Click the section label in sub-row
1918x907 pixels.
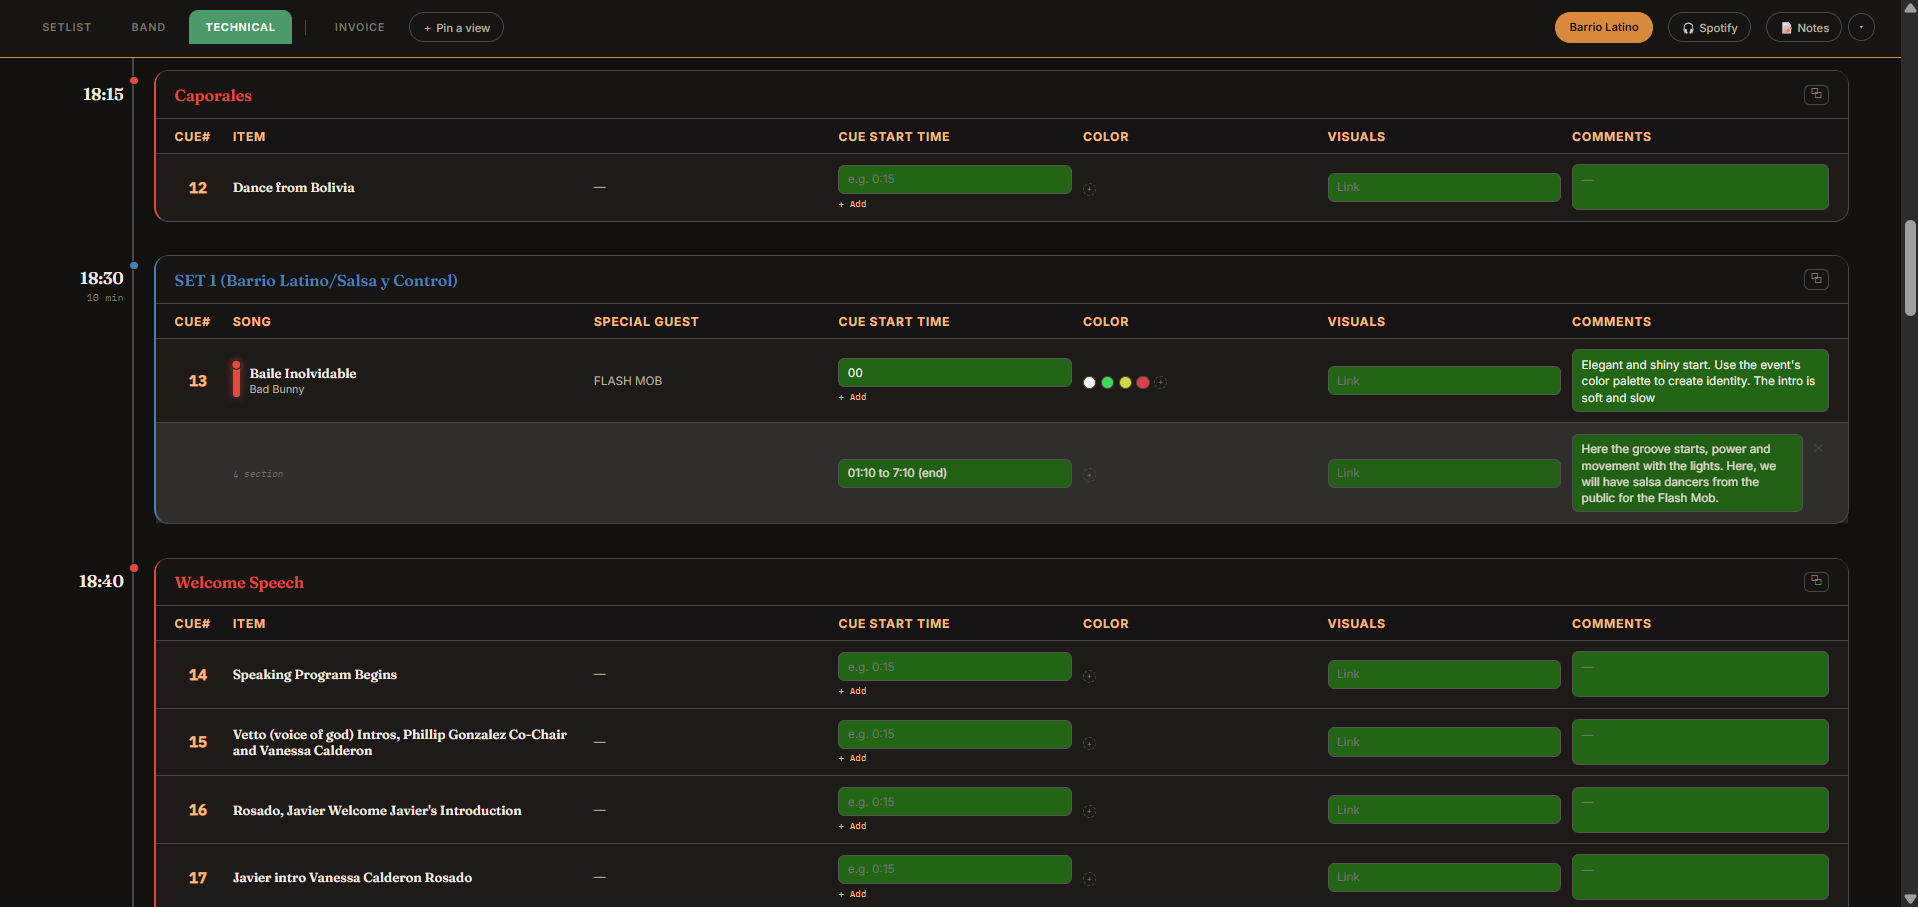[x=259, y=474]
